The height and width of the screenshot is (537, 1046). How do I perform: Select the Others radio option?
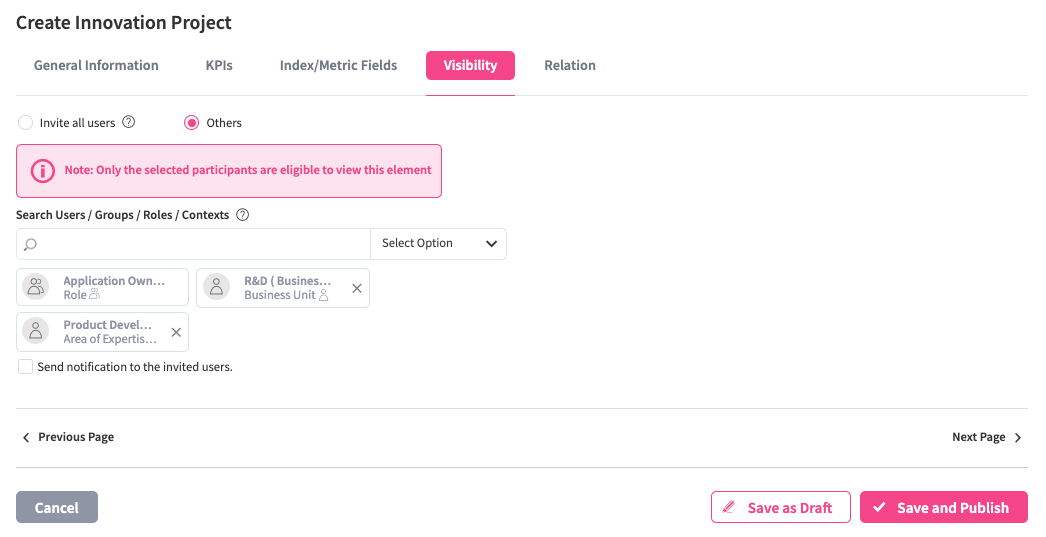coord(192,123)
